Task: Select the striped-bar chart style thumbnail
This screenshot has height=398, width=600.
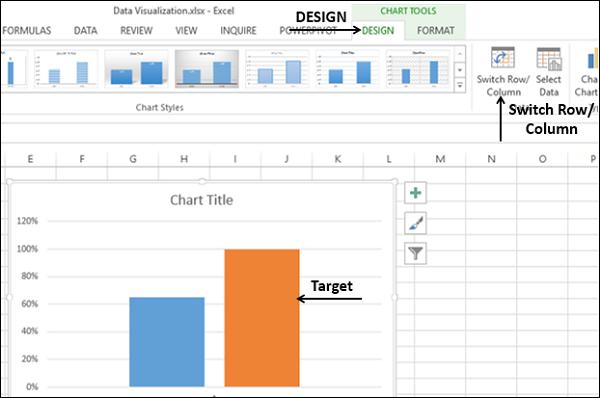Action: 66,69
